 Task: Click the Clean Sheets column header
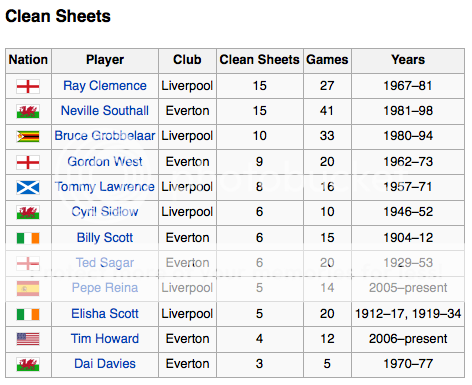point(260,60)
